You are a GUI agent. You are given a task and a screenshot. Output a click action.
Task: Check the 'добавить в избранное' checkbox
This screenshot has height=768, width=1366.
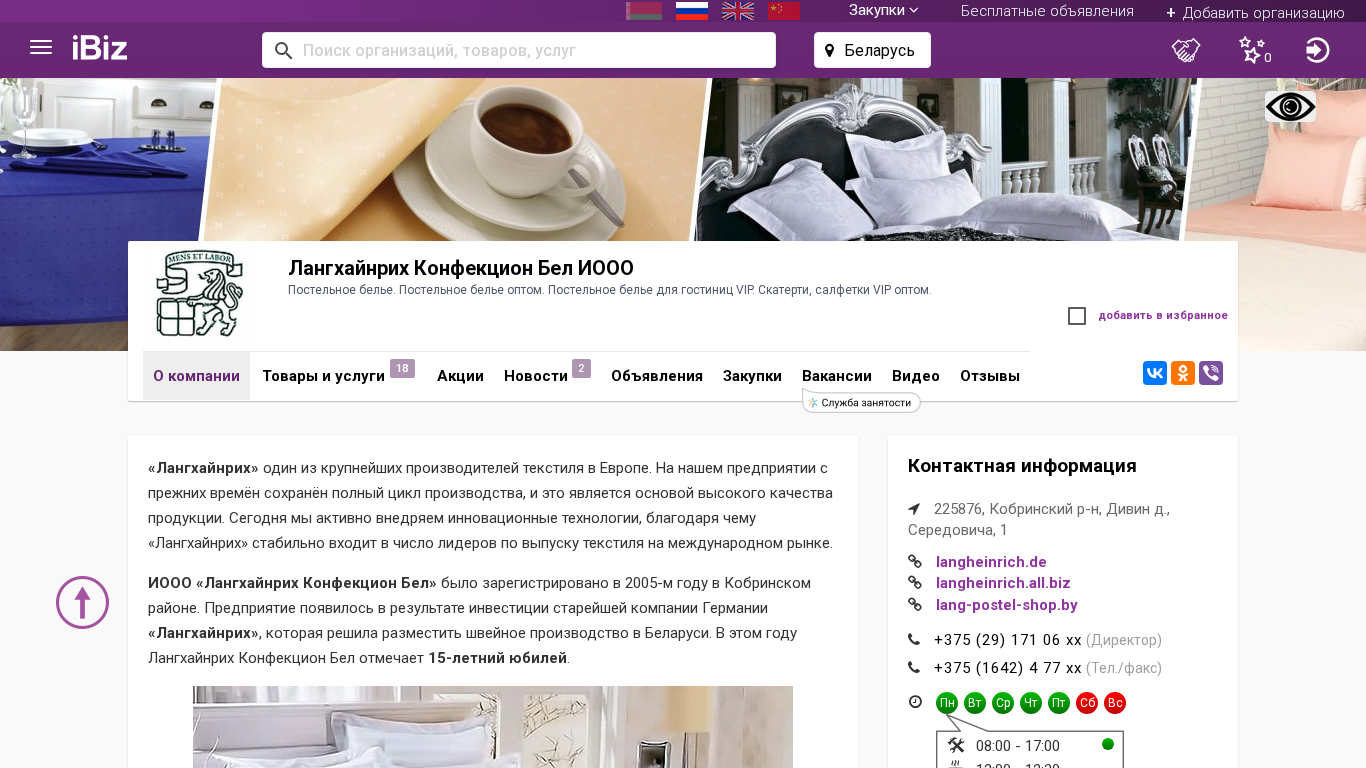[1077, 316]
